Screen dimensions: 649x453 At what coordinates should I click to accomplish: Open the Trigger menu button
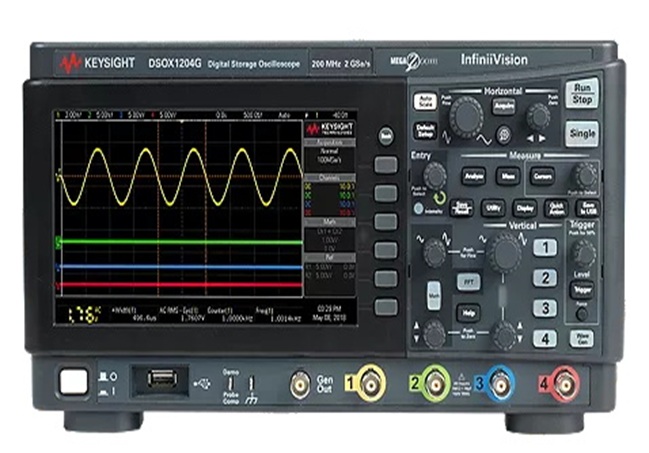click(x=581, y=289)
